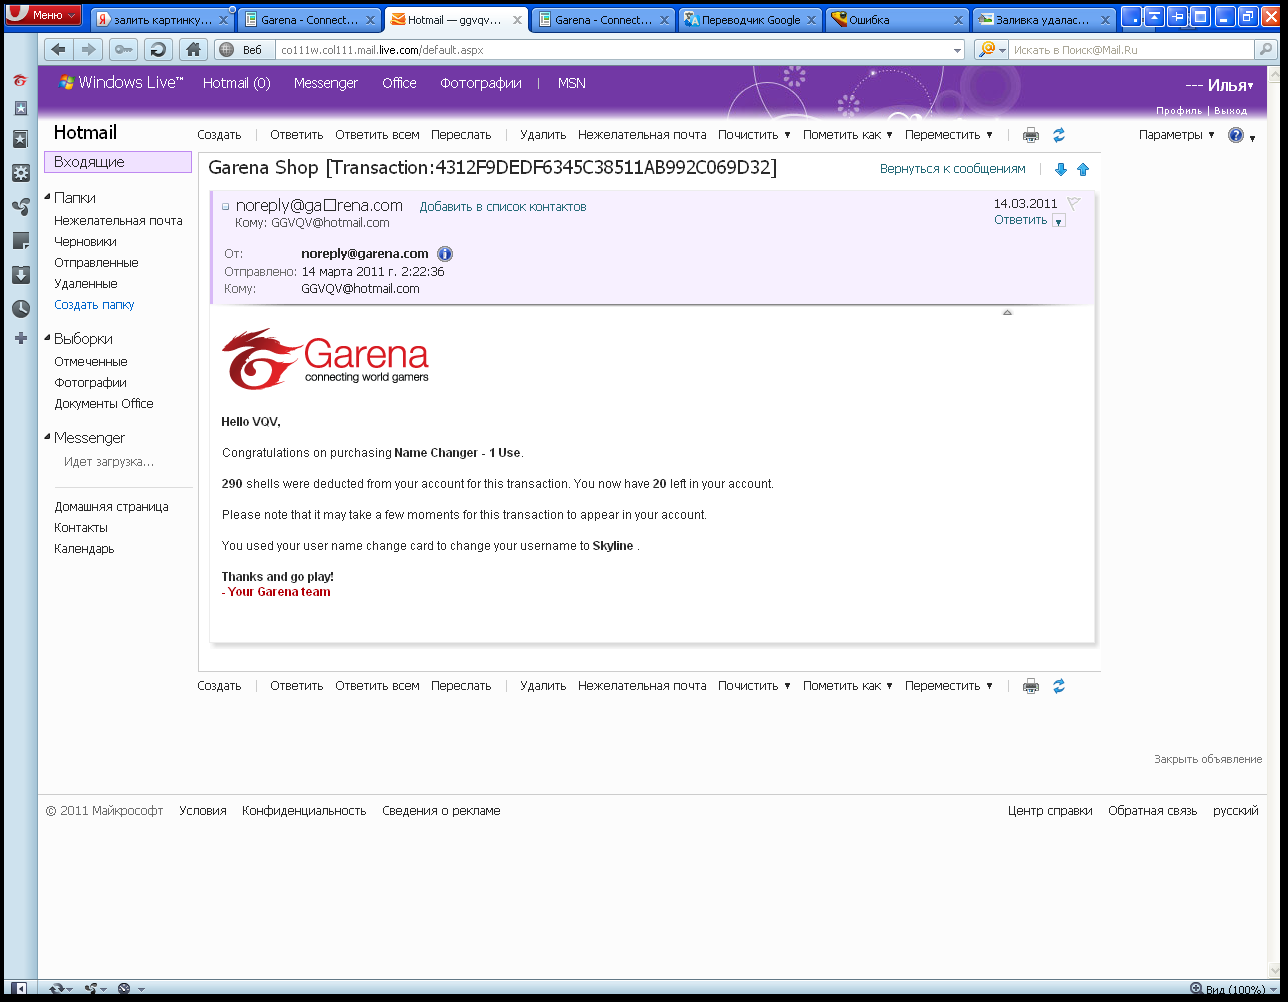Screen dimensions: 1288x1002
Task: Open Office in the header bar
Action: point(399,83)
